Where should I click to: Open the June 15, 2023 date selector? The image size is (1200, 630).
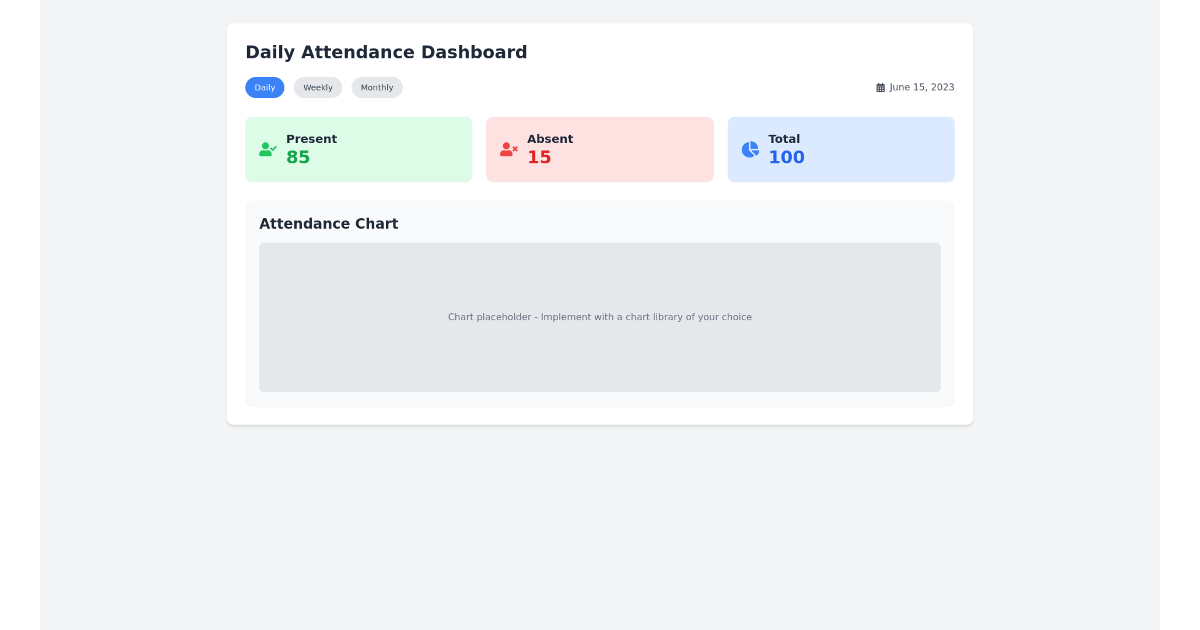[x=914, y=87]
